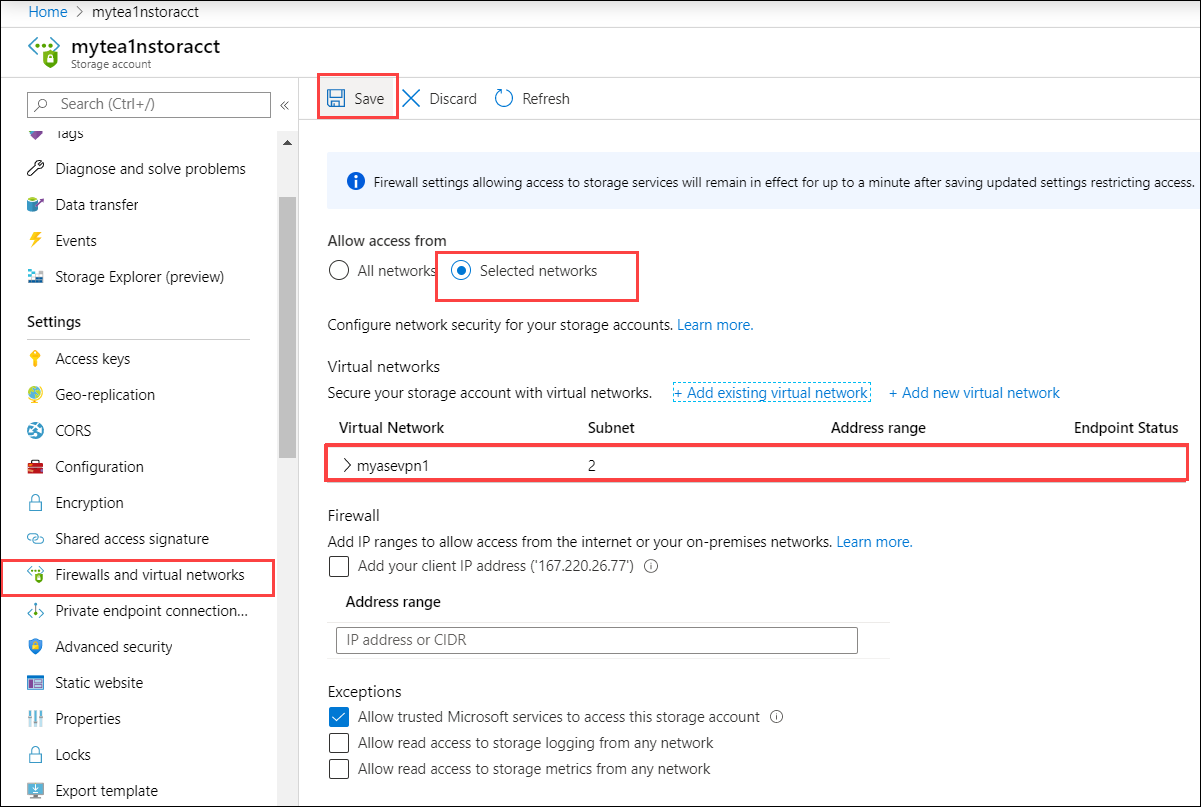This screenshot has height=807, width=1201.
Task: Click the Private endpoint connections icon
Action: pos(36,611)
